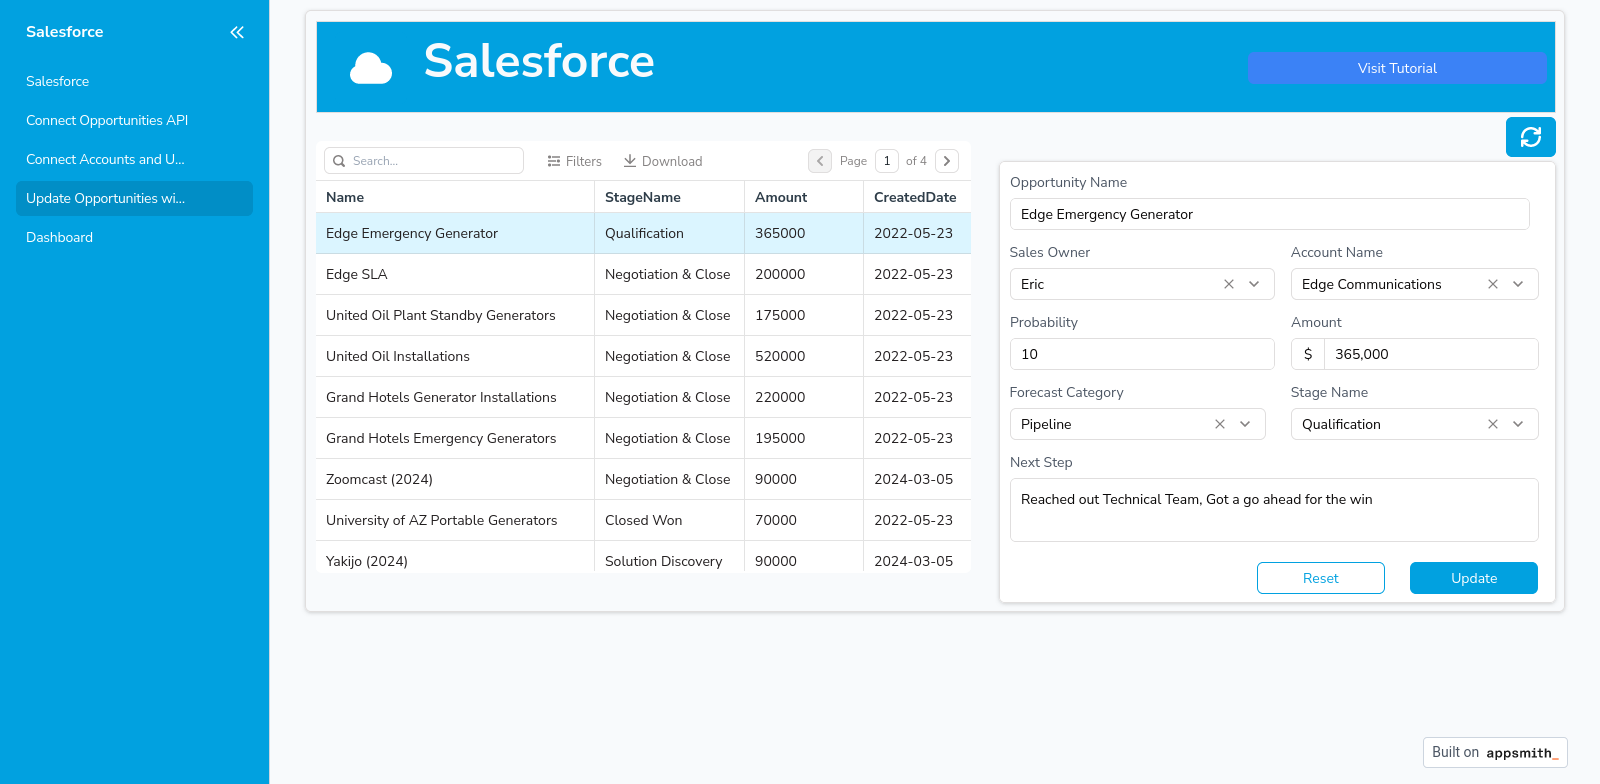Download the table data
Image resolution: width=1600 pixels, height=784 pixels.
point(663,161)
